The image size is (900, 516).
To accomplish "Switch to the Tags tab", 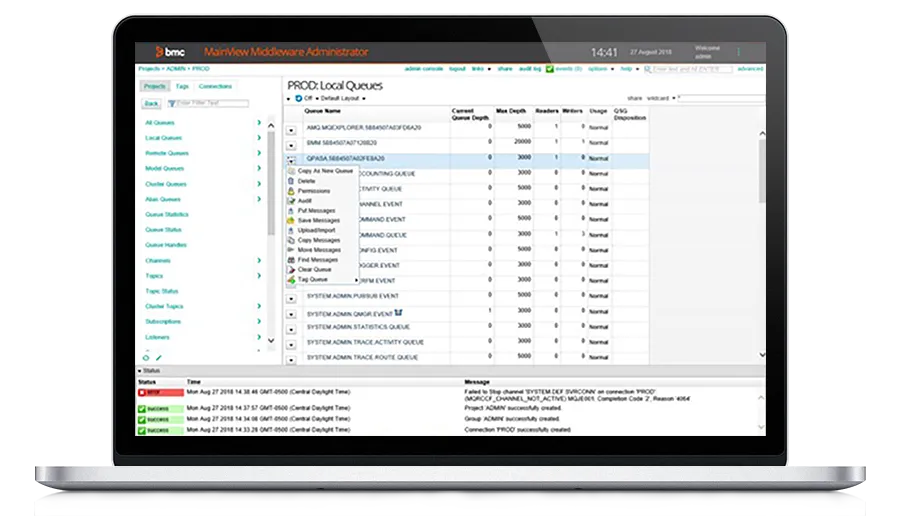I will click(x=182, y=86).
